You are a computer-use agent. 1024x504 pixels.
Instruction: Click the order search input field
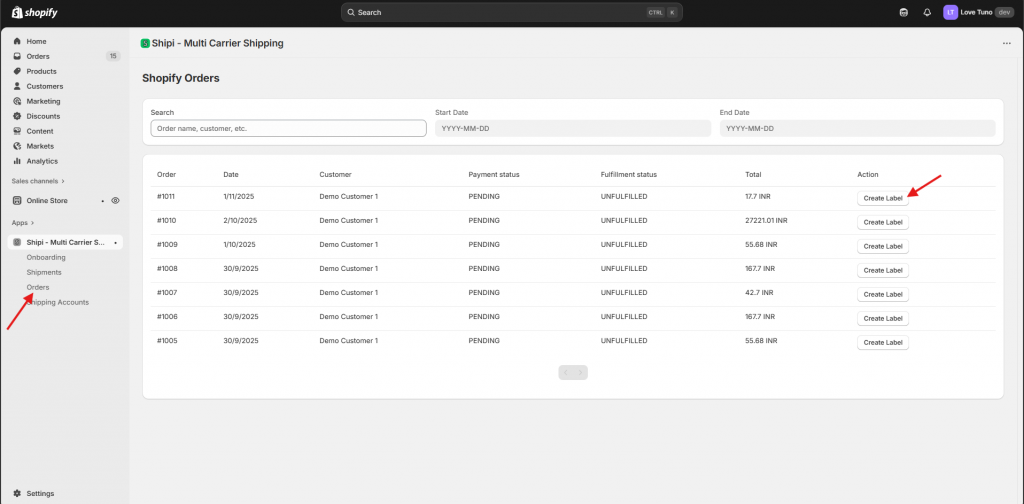pos(288,129)
